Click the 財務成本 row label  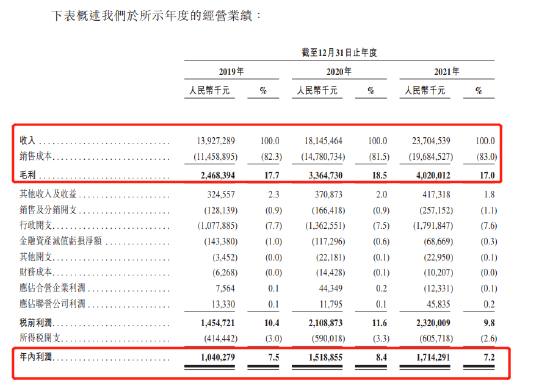point(36,272)
